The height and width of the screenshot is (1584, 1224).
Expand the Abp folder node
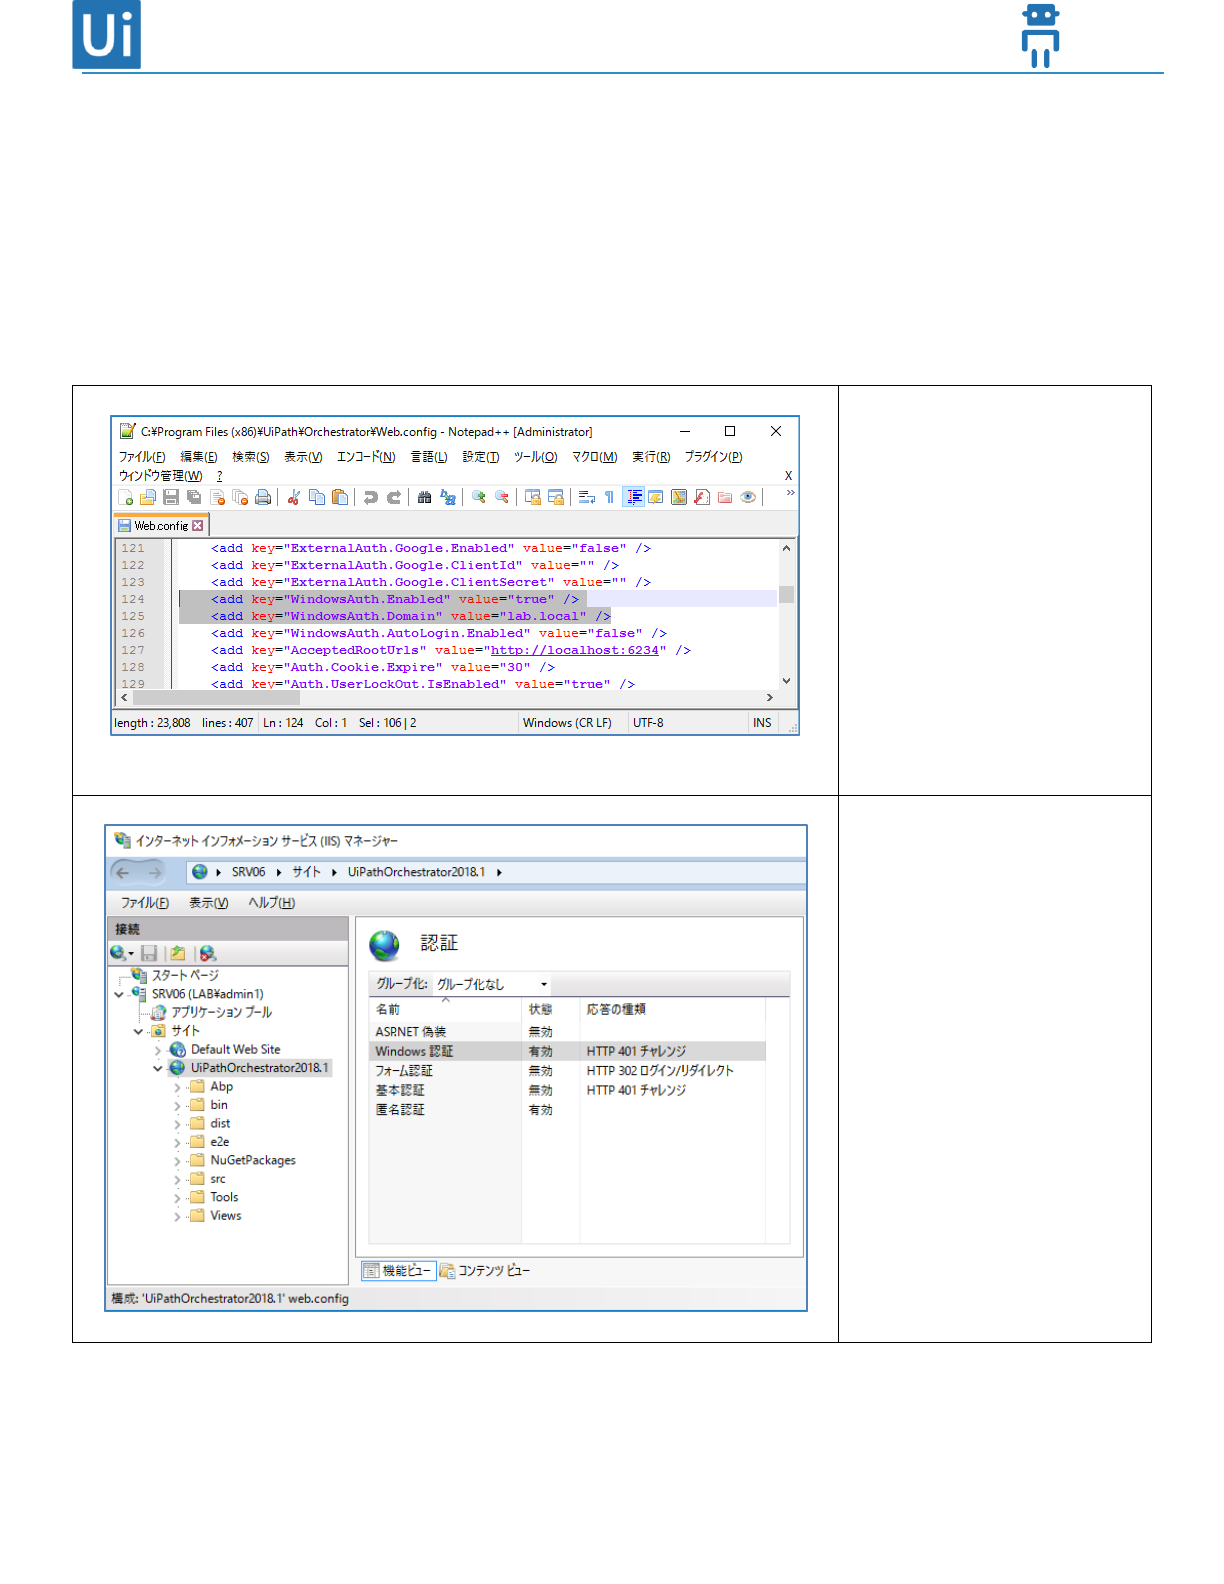click(x=177, y=1087)
